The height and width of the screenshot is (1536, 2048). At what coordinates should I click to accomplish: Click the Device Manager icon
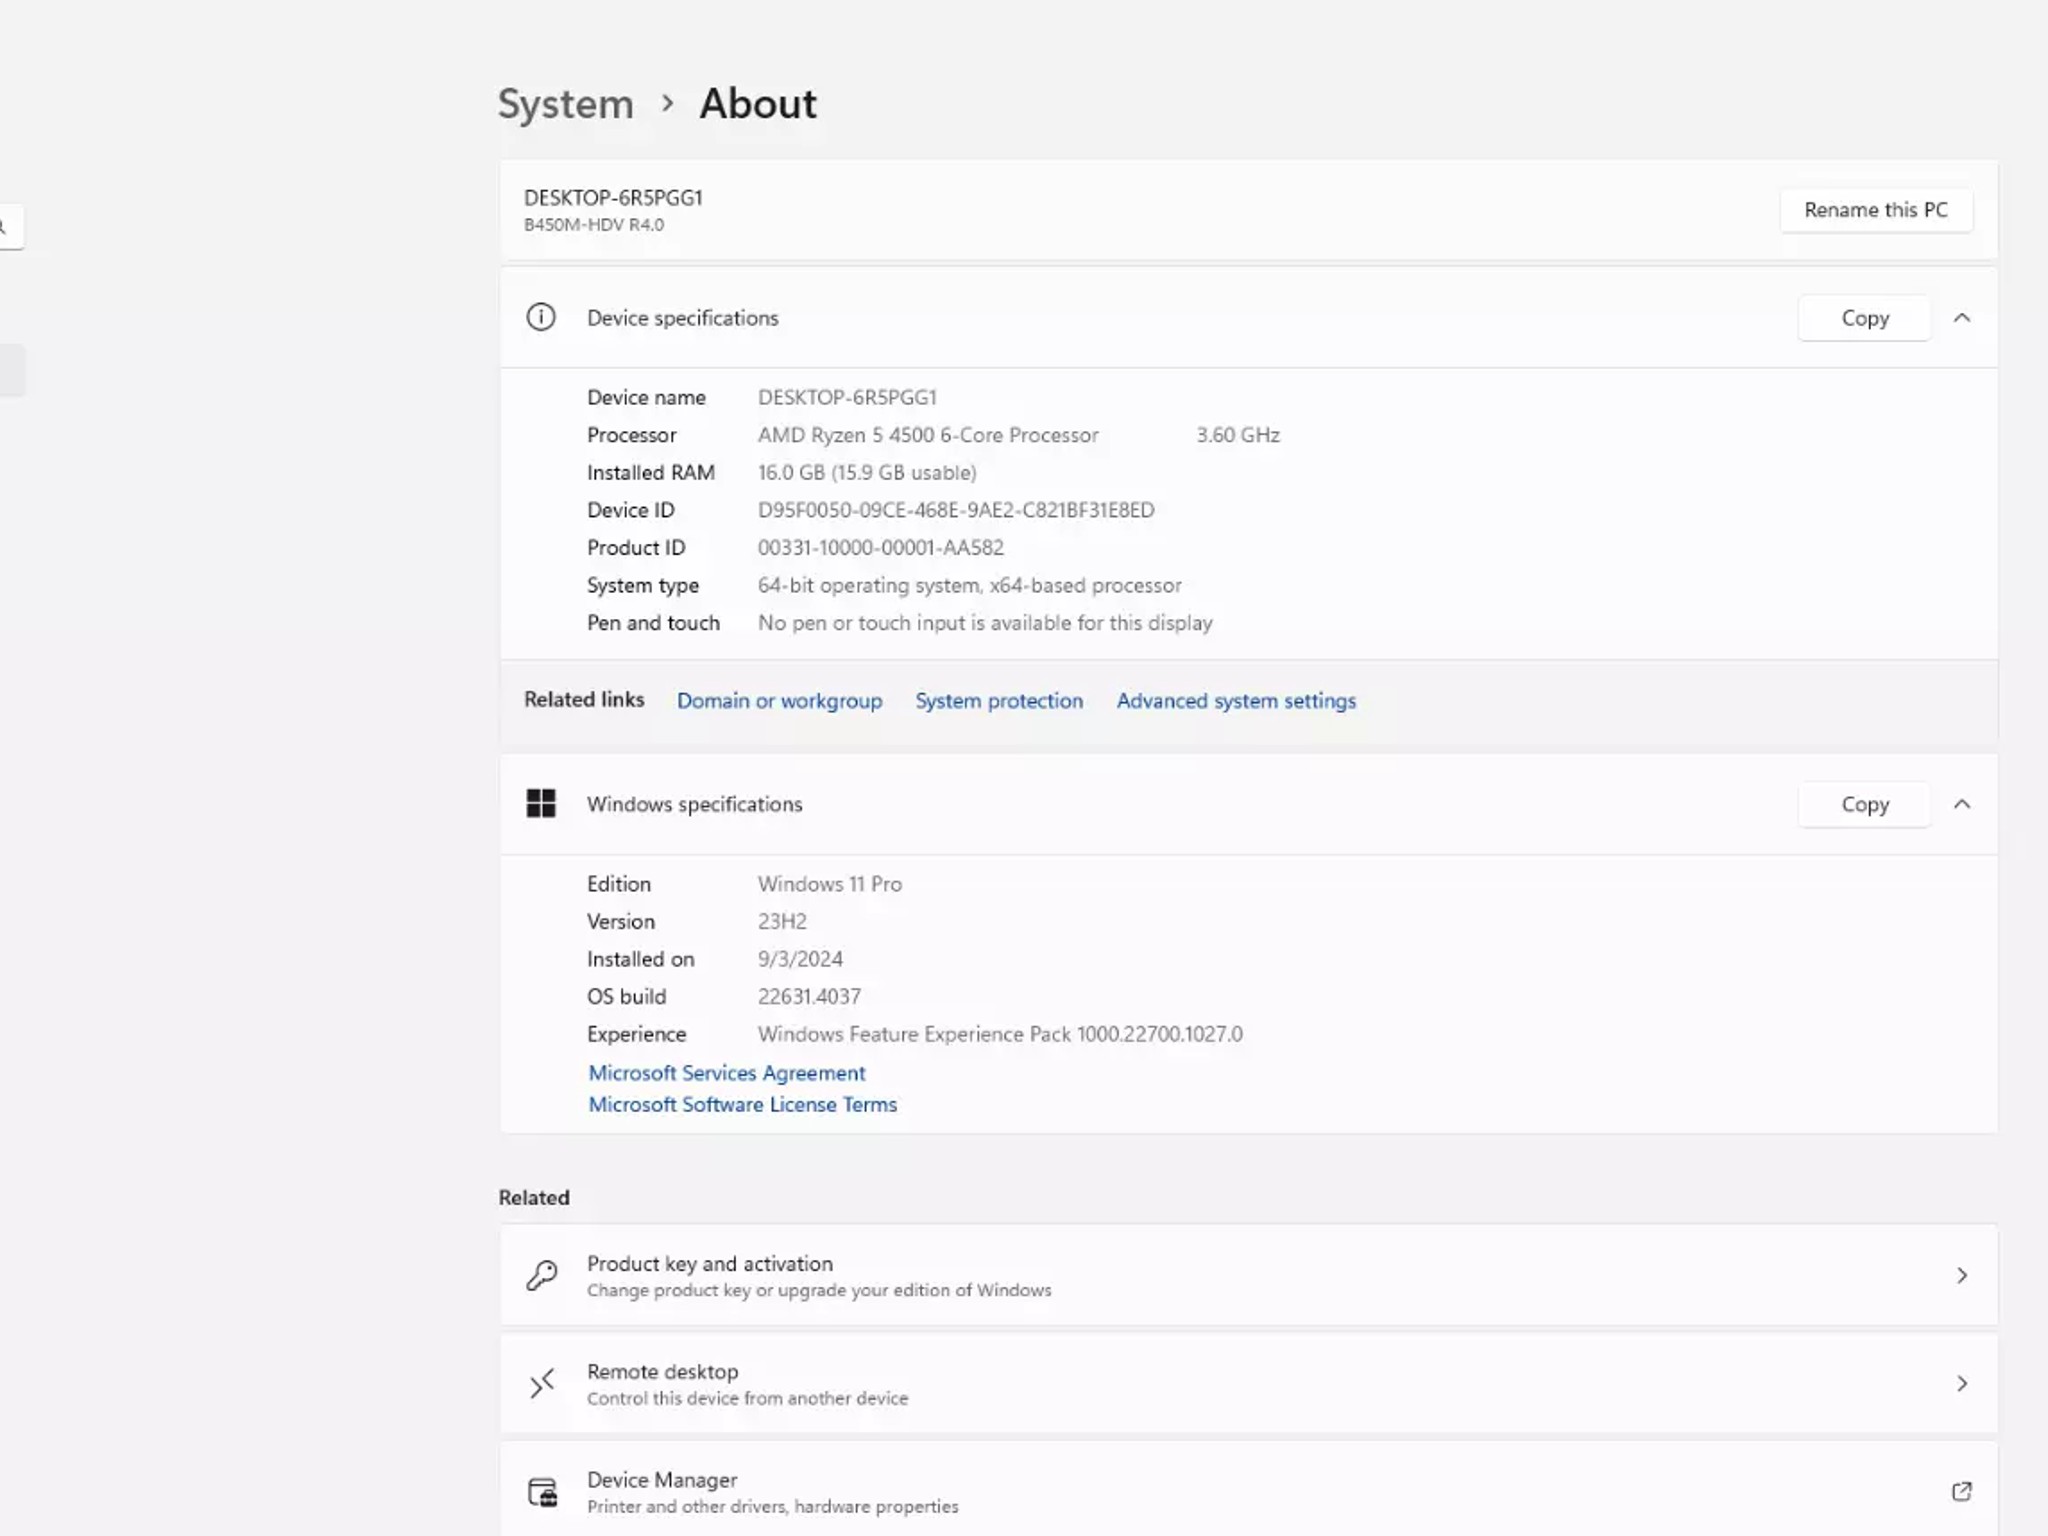pos(542,1492)
